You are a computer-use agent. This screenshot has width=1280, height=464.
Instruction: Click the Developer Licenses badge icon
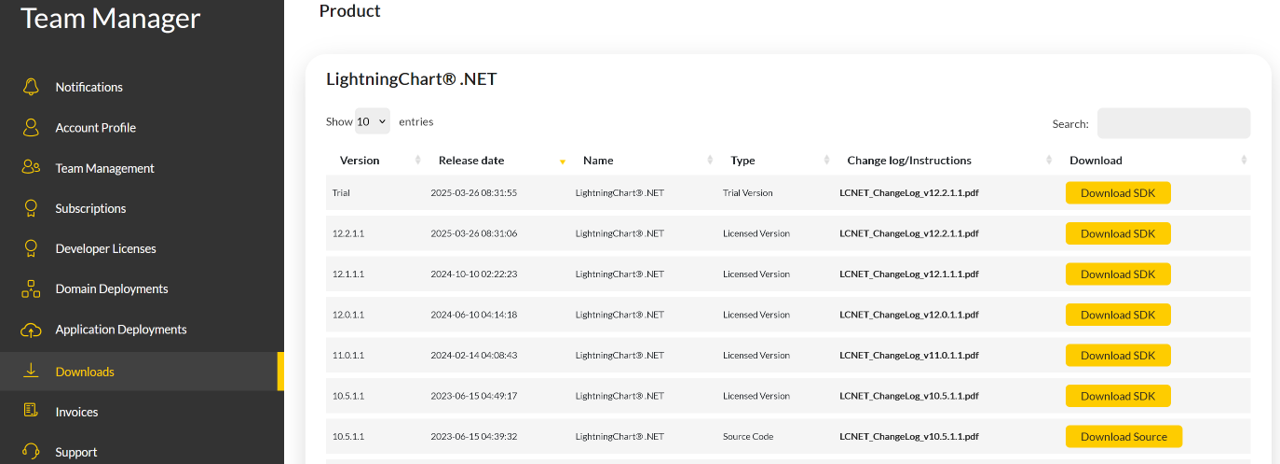pos(31,248)
